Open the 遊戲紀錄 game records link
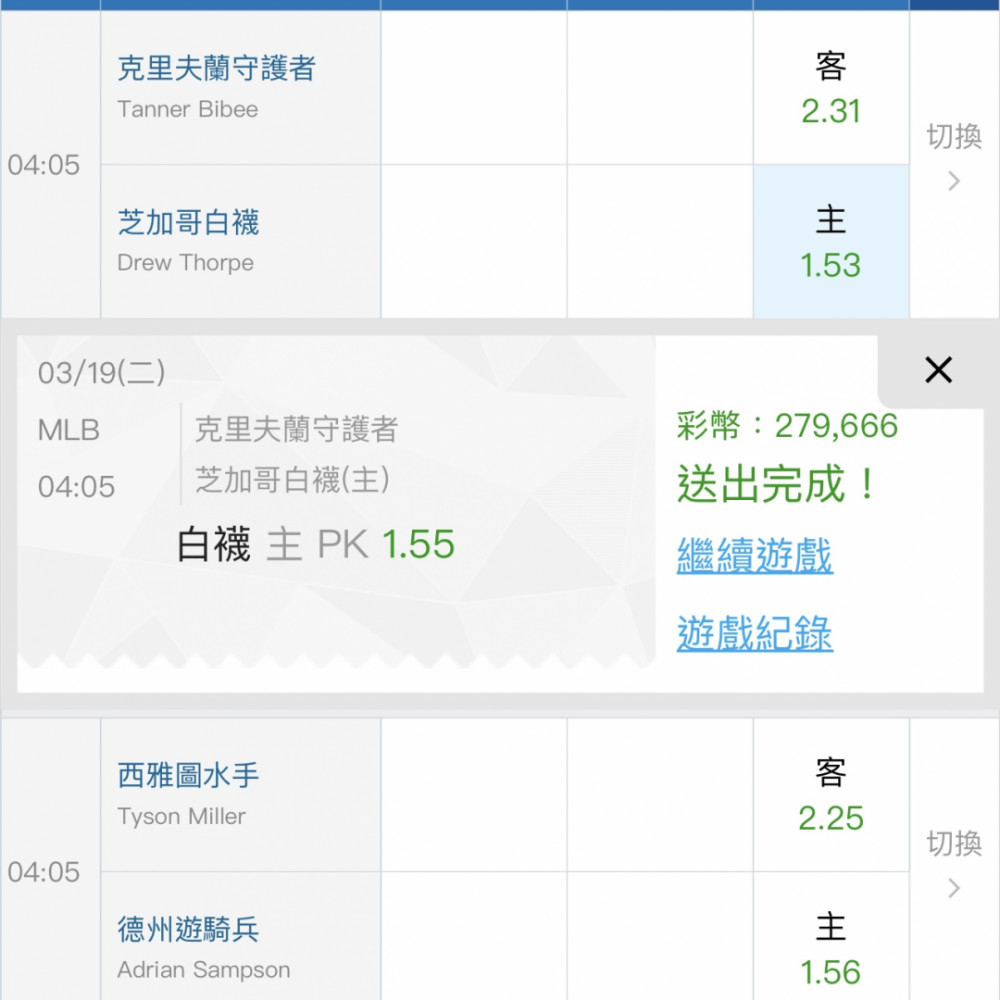 754,633
